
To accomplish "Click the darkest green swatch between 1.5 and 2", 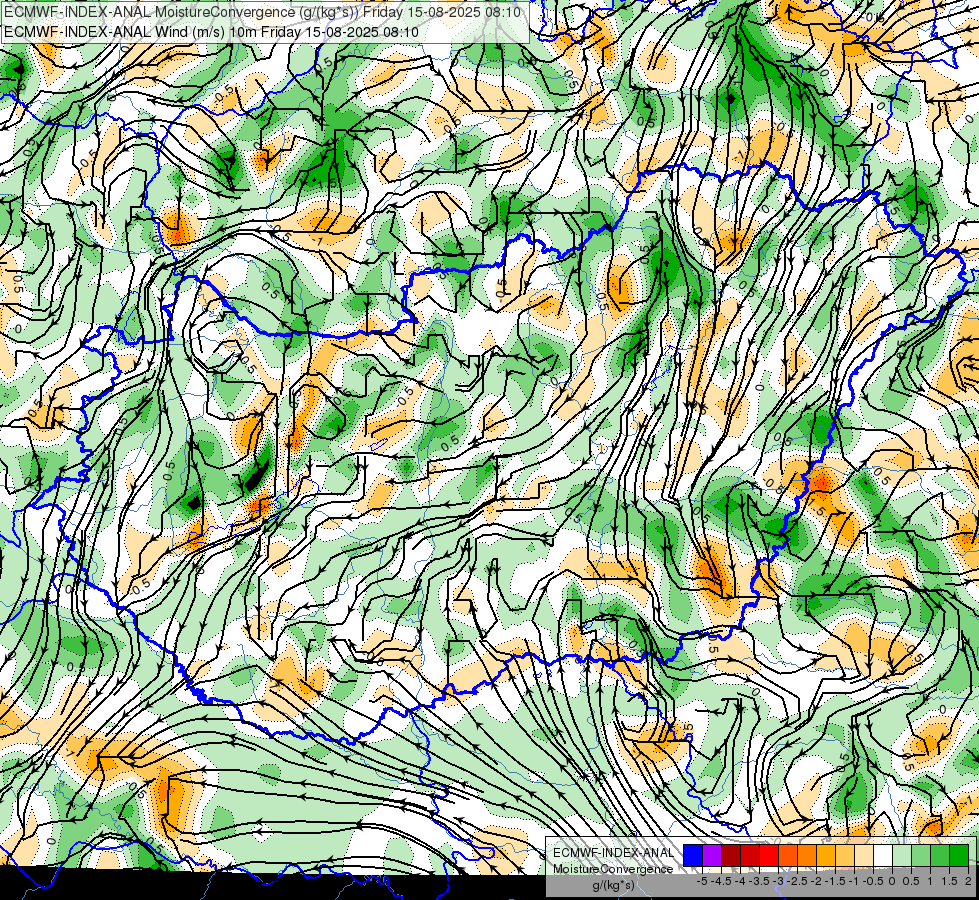I will pyautogui.click(x=959, y=855).
